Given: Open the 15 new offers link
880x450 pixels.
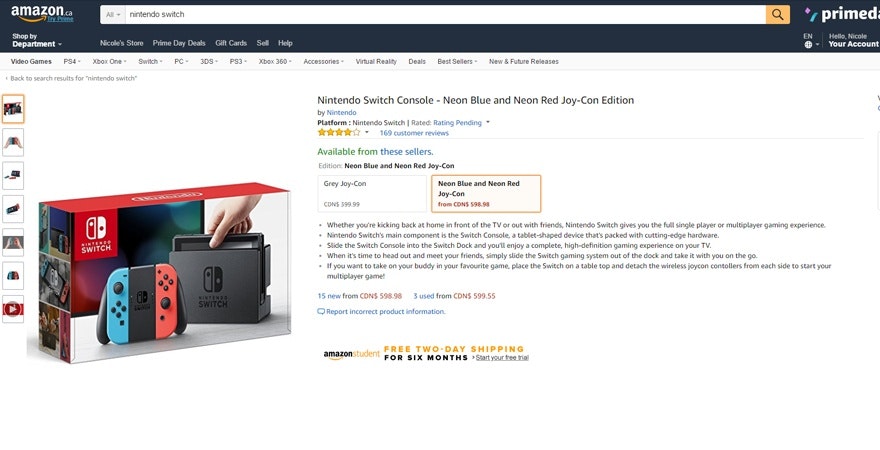Looking at the screenshot, I should coord(329,296).
